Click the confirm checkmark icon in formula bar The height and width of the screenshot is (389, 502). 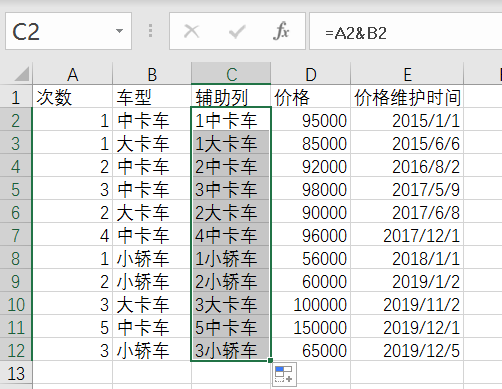237,32
